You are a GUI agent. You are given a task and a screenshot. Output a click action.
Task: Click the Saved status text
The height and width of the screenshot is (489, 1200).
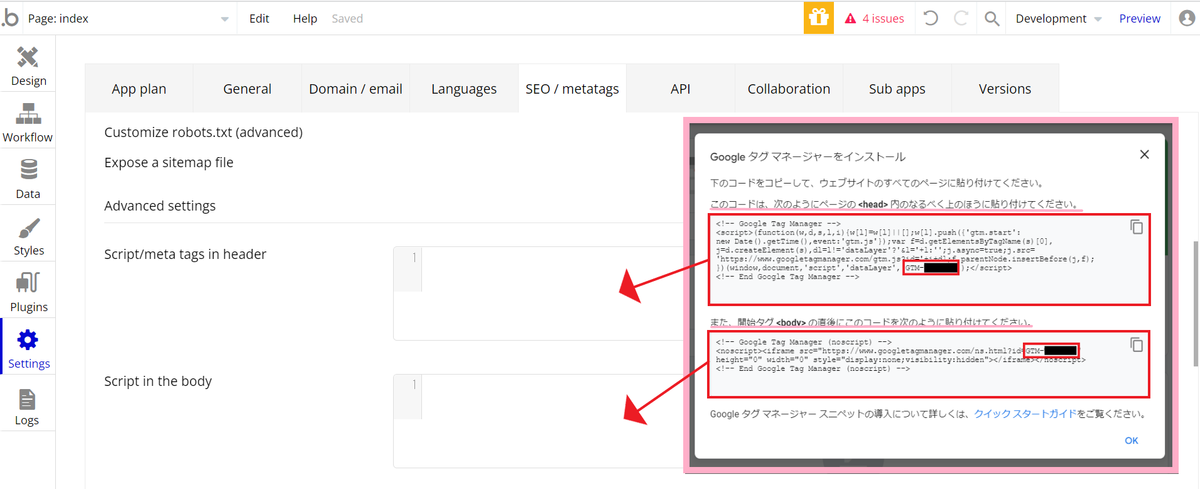[347, 18]
